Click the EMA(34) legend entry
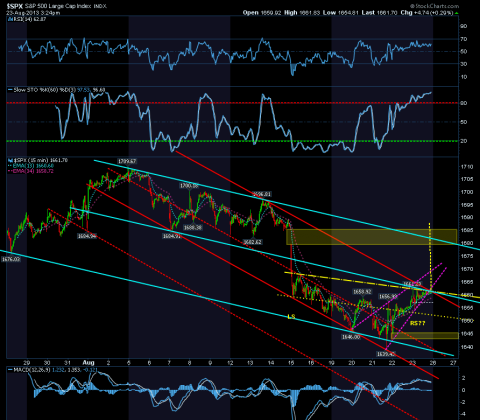 (x=33, y=171)
